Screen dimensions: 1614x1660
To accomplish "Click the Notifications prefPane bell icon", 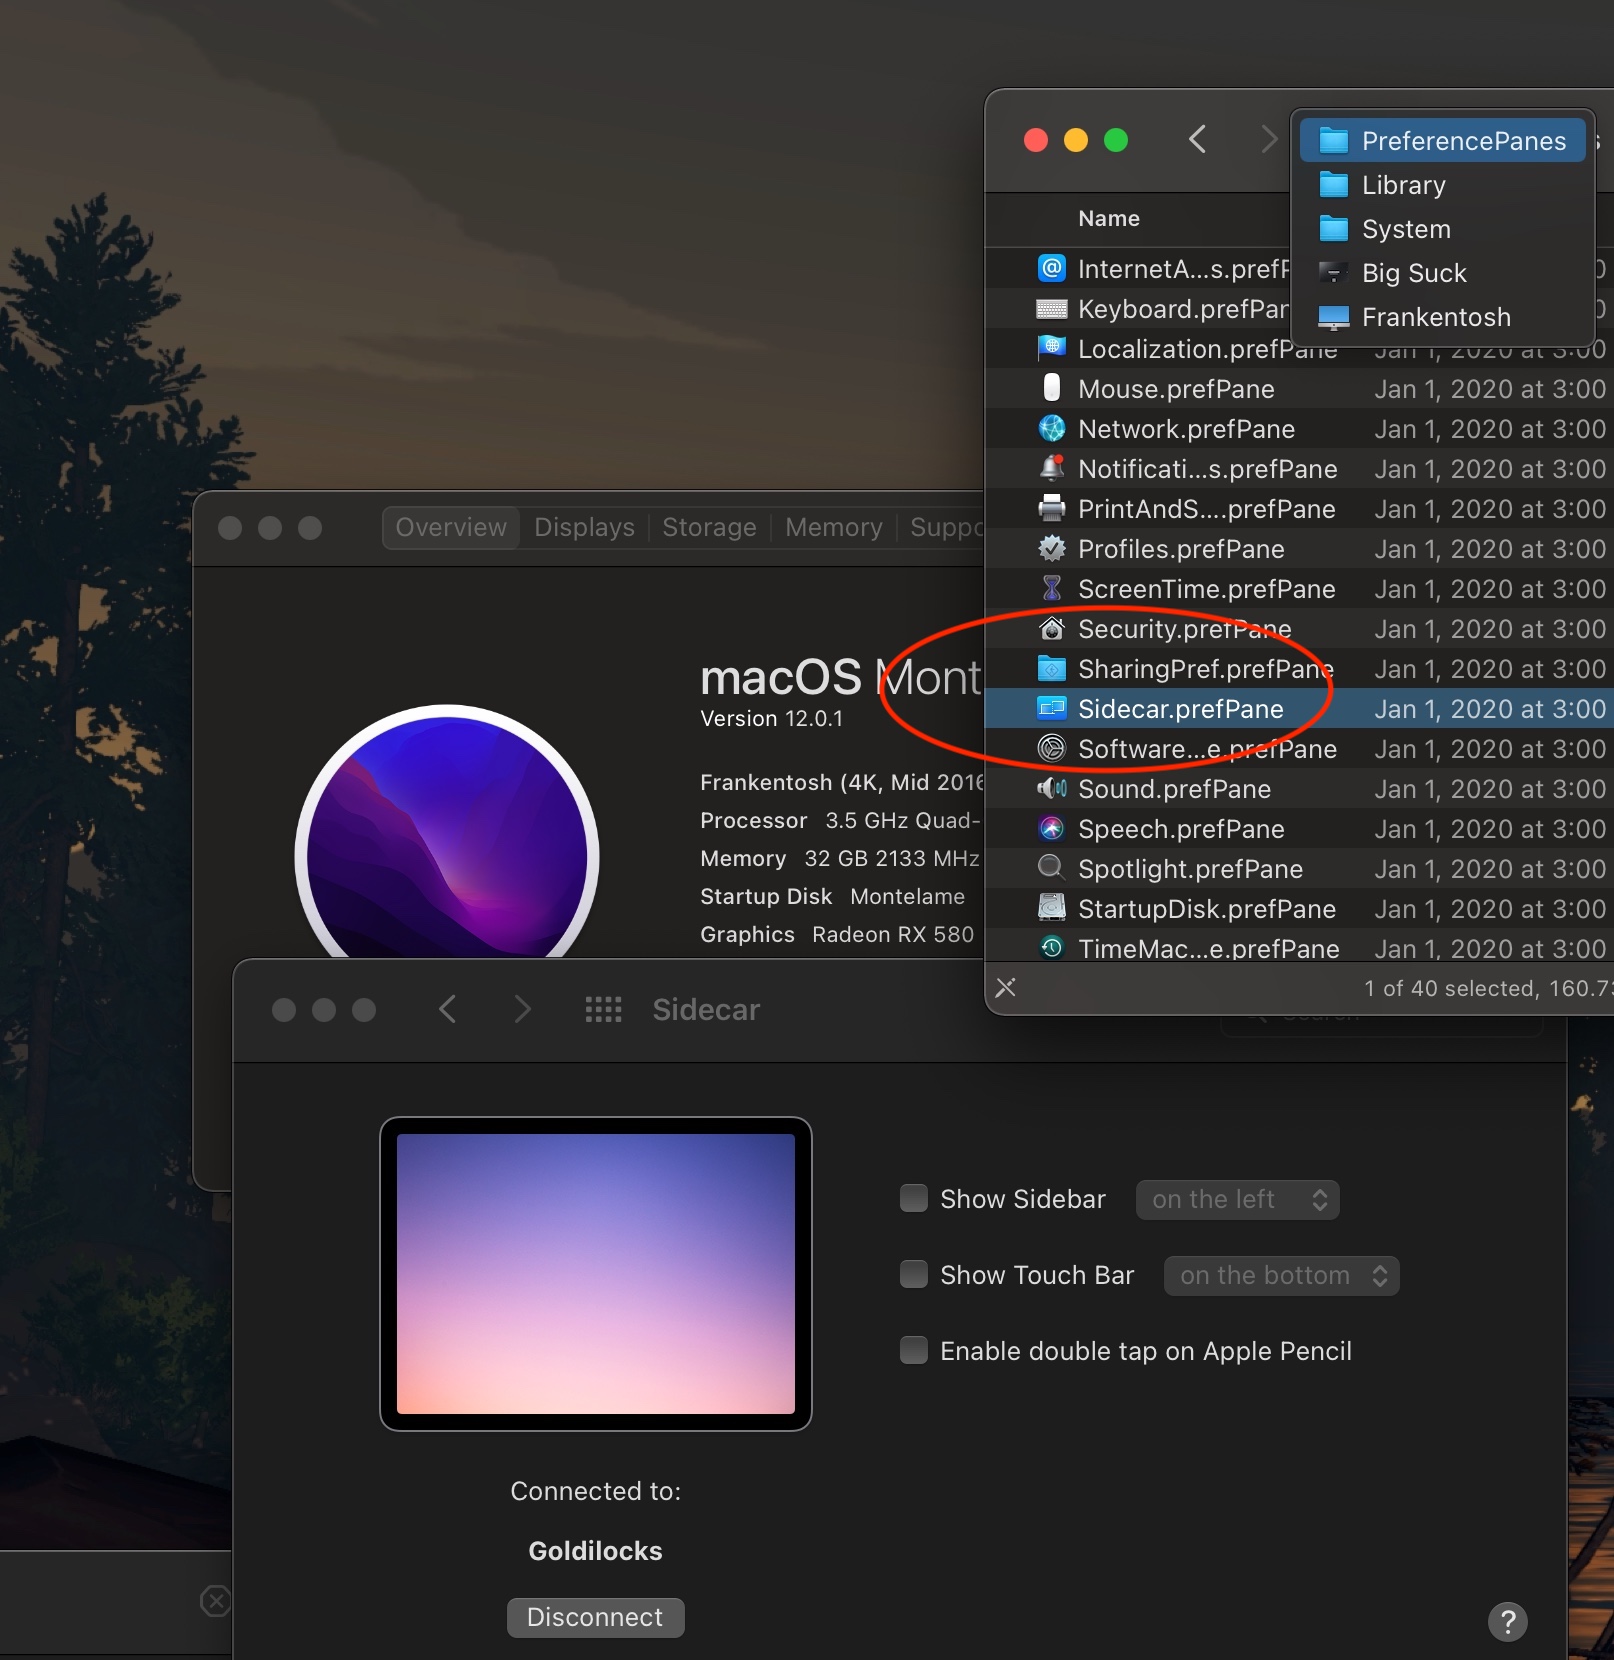I will click(1051, 468).
